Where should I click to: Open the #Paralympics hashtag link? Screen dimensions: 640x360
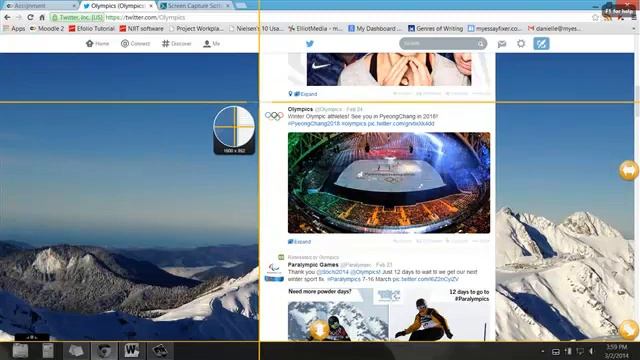pos(344,279)
